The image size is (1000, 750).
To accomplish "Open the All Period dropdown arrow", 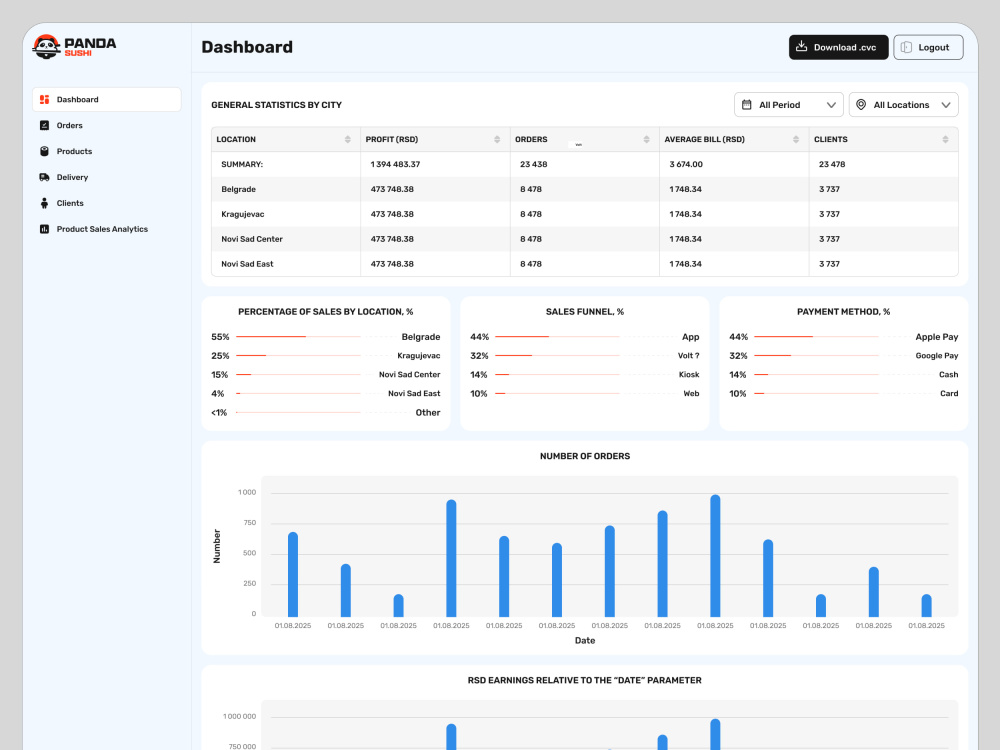I will [831, 105].
